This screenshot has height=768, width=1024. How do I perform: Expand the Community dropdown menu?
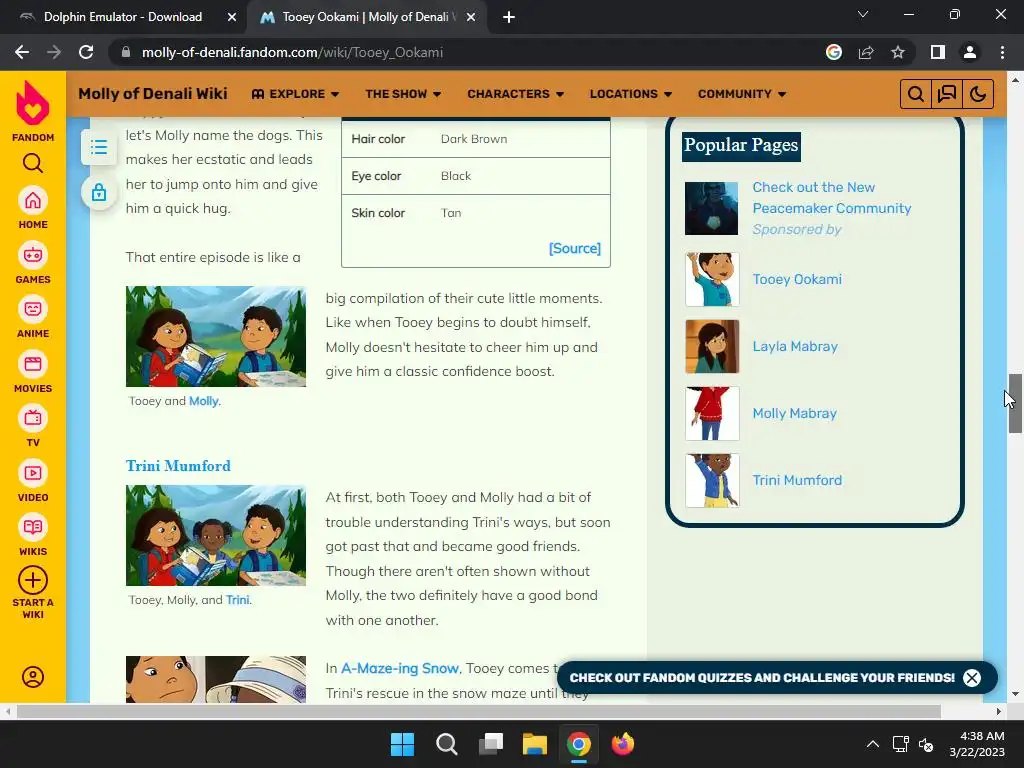[x=742, y=94]
